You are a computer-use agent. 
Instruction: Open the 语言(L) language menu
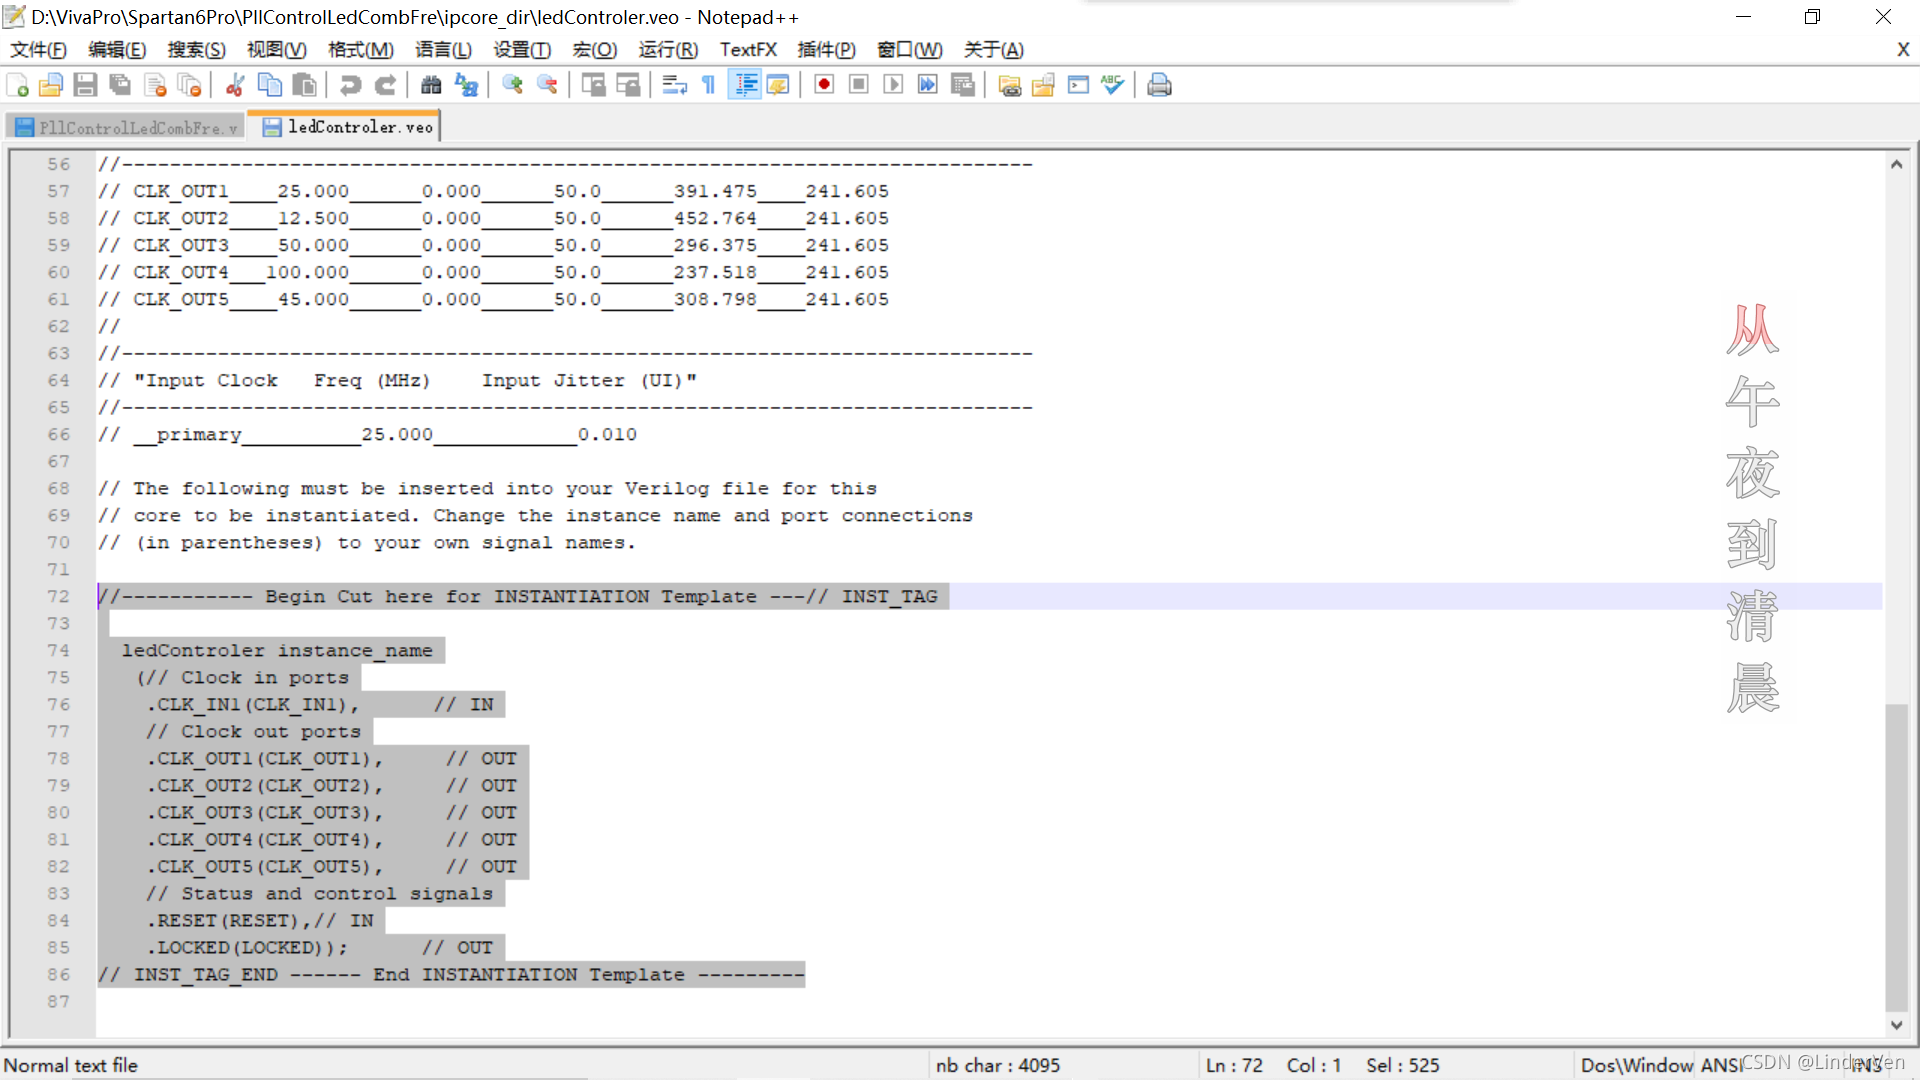[x=443, y=49]
